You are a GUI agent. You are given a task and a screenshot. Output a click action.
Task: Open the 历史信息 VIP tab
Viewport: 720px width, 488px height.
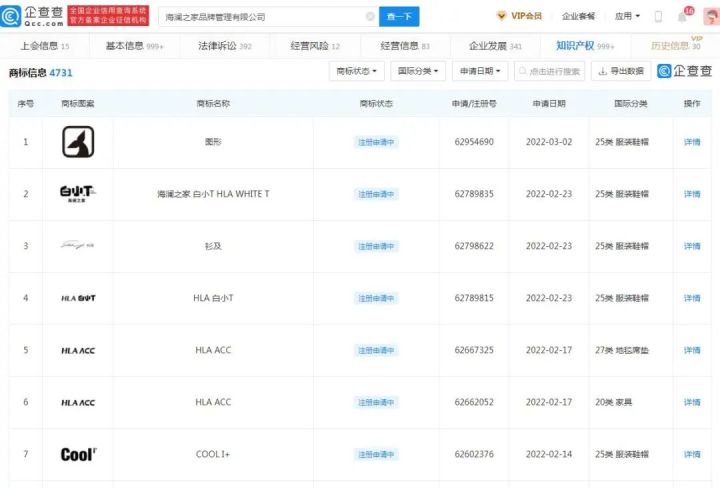click(676, 45)
